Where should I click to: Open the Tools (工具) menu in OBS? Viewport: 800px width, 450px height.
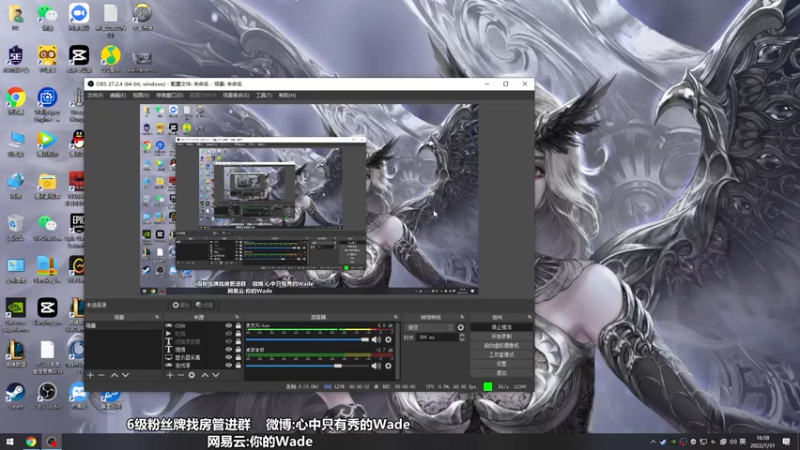[x=264, y=95]
